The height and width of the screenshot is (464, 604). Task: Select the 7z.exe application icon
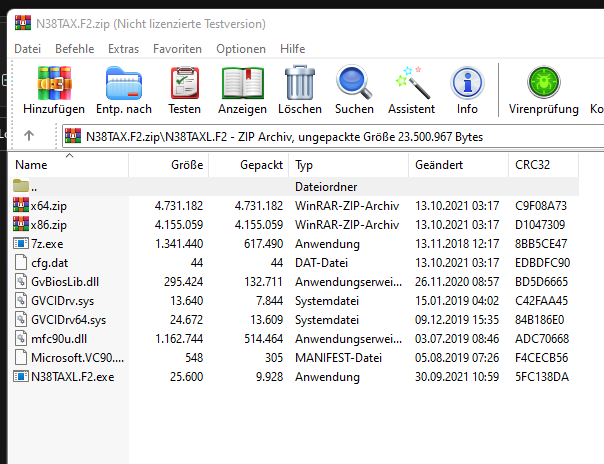coord(21,243)
